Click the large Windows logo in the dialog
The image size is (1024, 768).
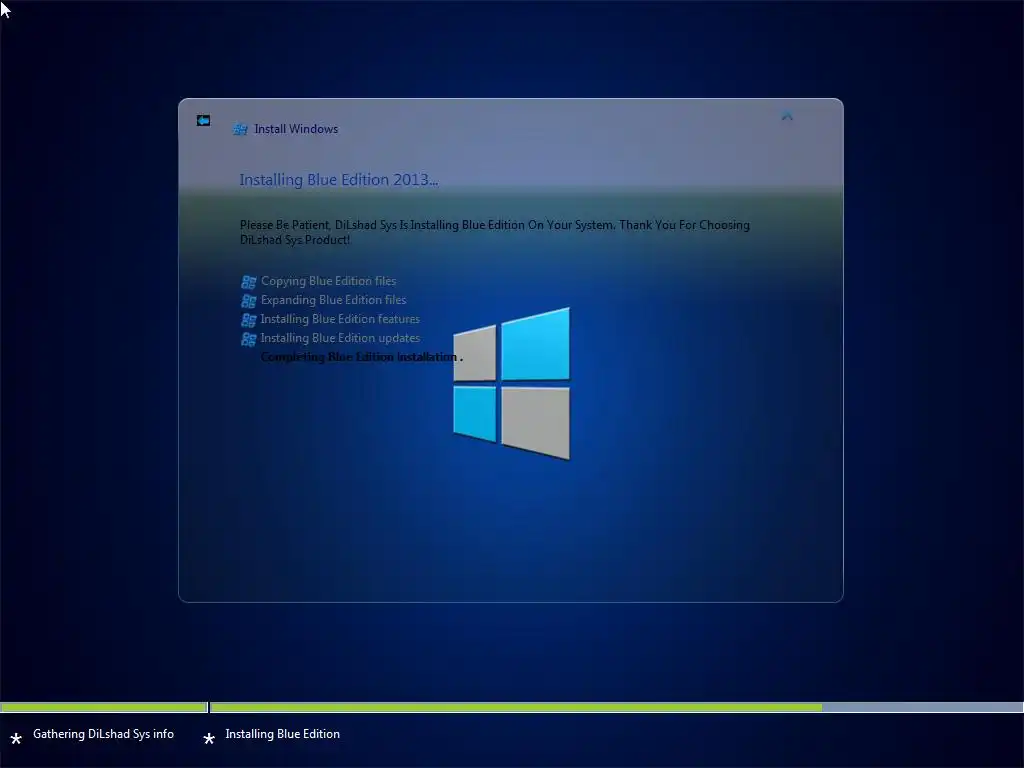tap(511, 383)
